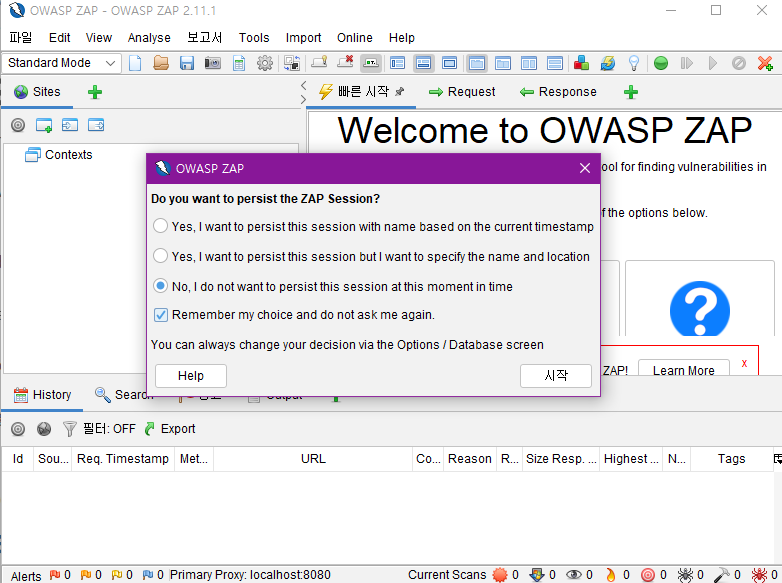Click the Req. Timestamp column header
Screen dimensions: 782x583
(x=123, y=459)
